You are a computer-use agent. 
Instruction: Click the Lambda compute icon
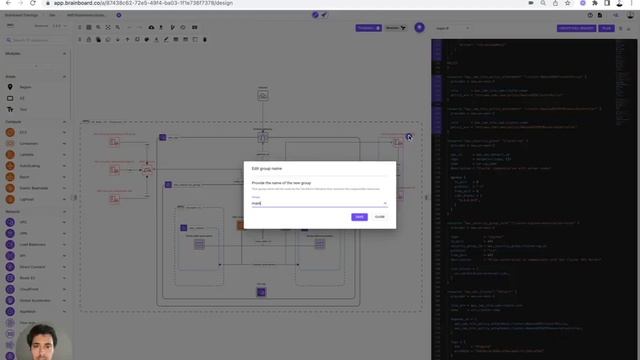click(x=10, y=154)
